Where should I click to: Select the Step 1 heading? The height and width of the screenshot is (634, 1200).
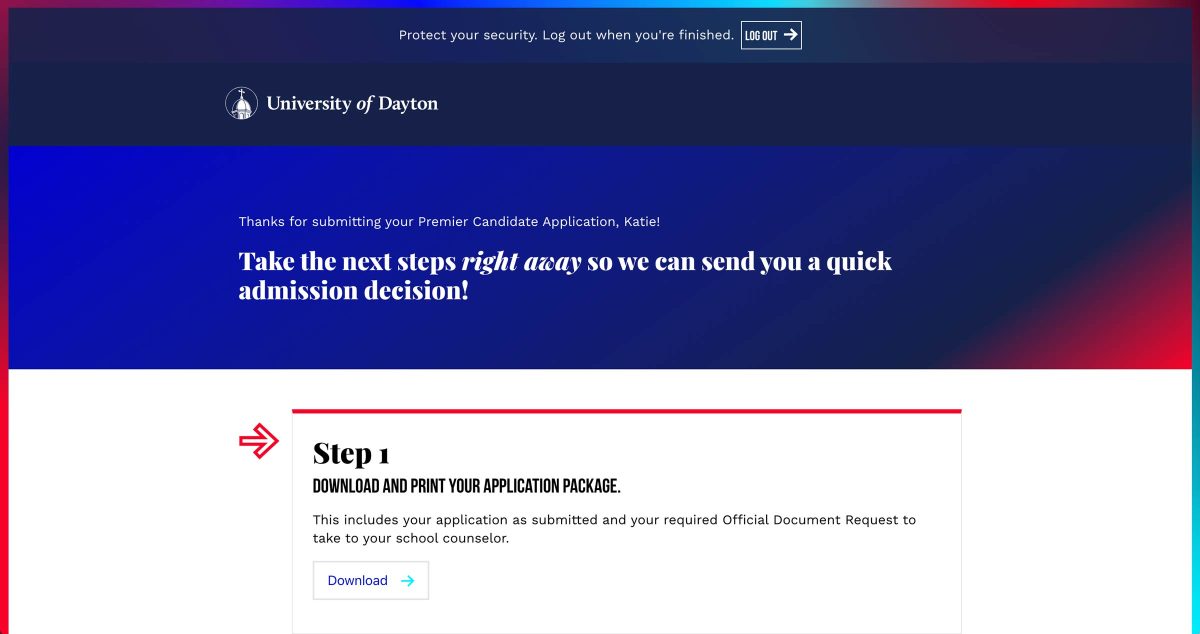pos(351,453)
